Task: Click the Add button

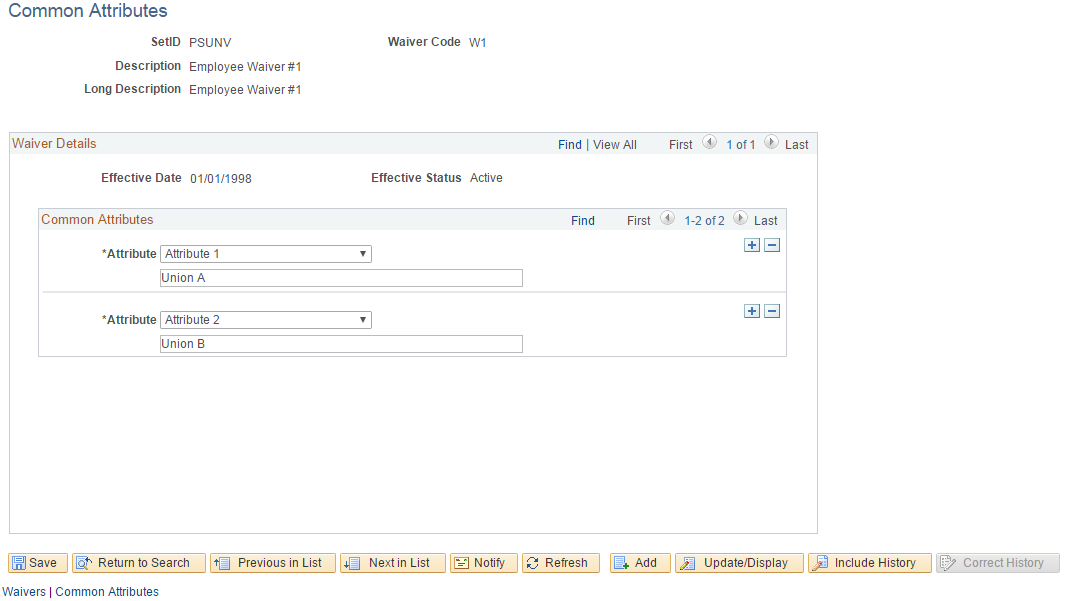Action: [x=640, y=563]
